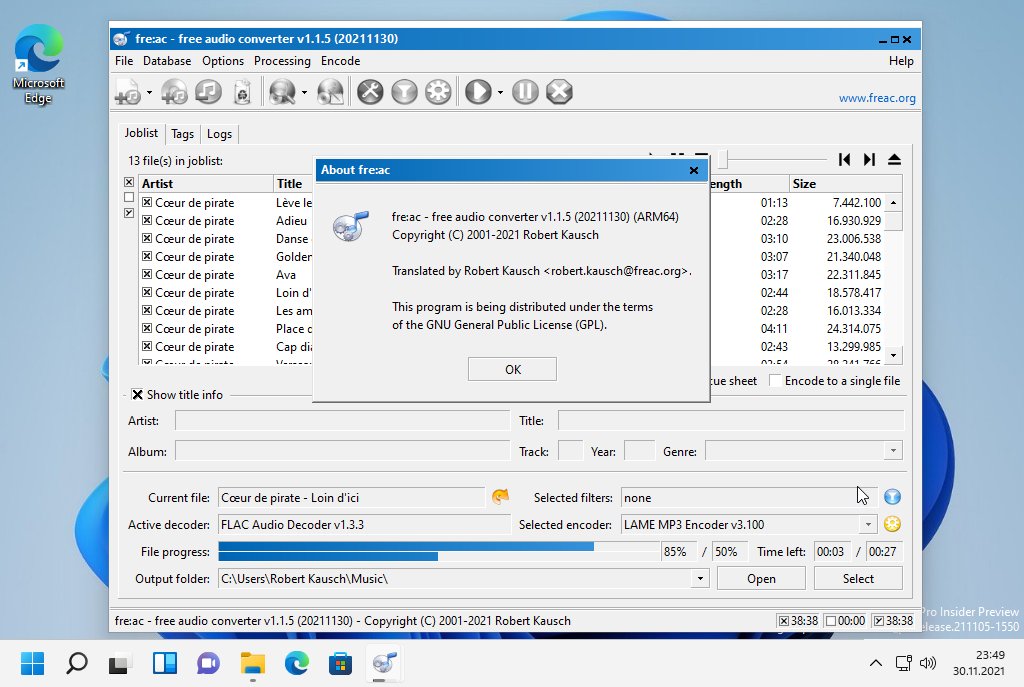Open the File menu
The width and height of the screenshot is (1024, 687).
124,61
